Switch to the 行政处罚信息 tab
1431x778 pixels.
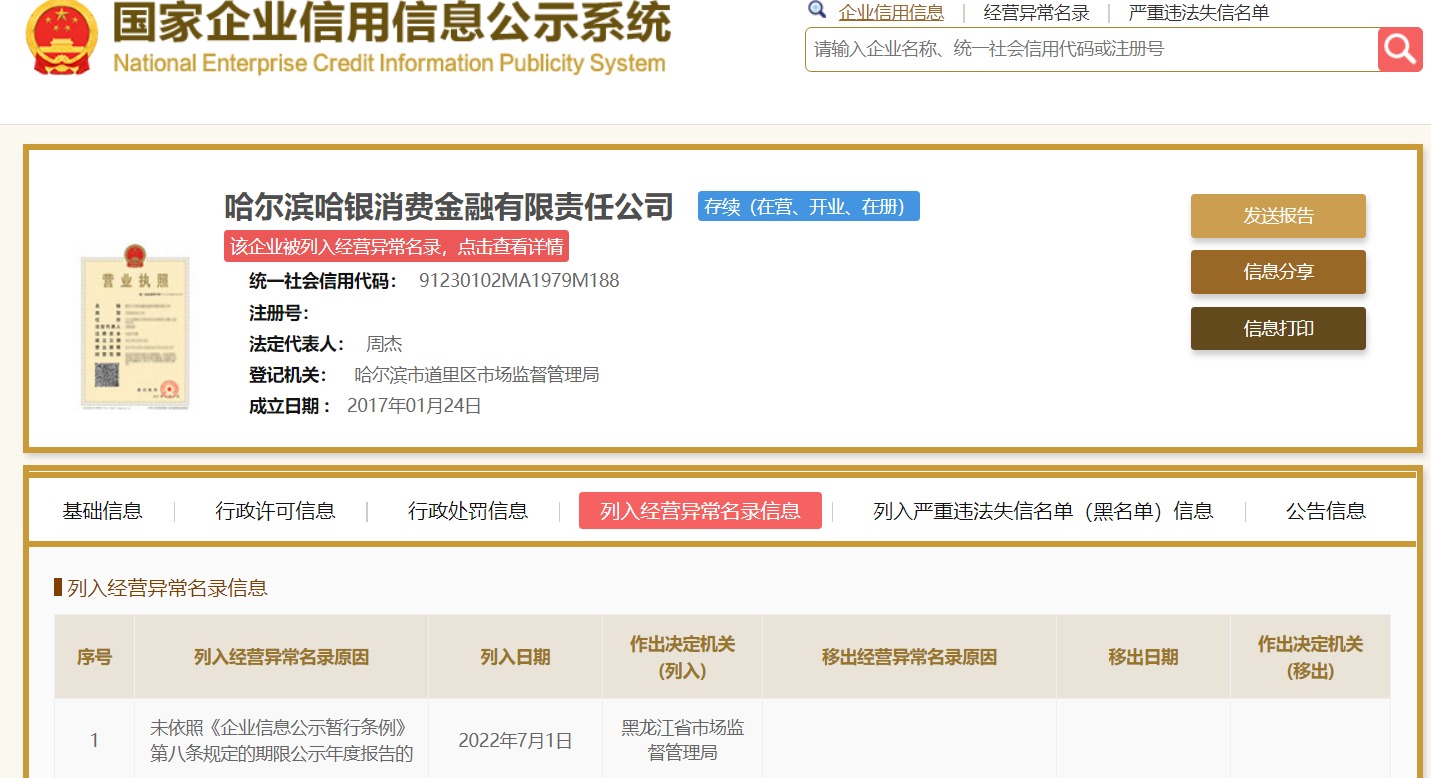[468, 511]
